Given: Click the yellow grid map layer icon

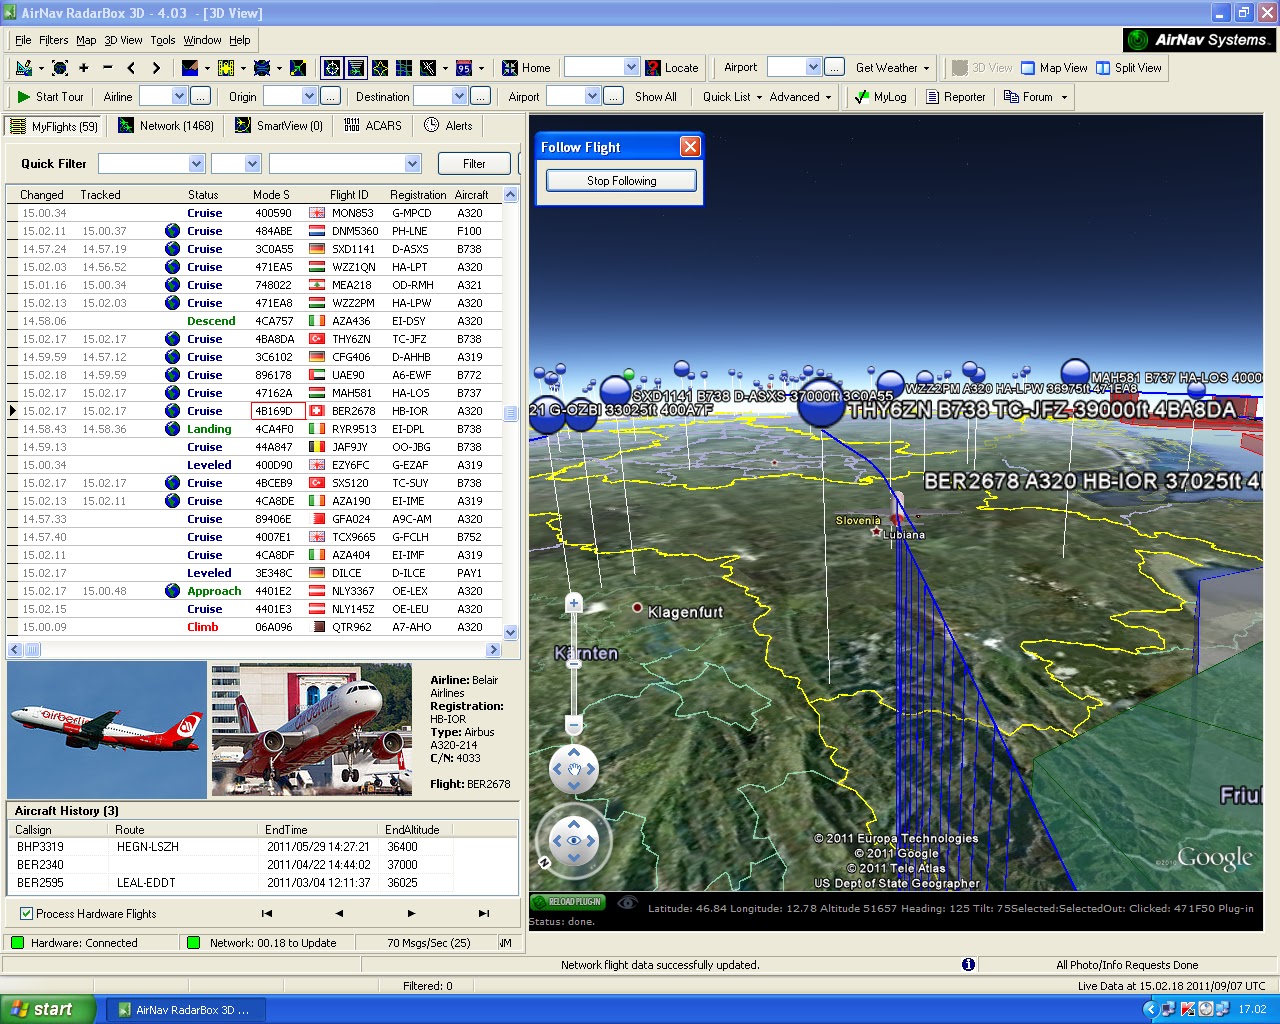Looking at the screenshot, I should pos(226,68).
